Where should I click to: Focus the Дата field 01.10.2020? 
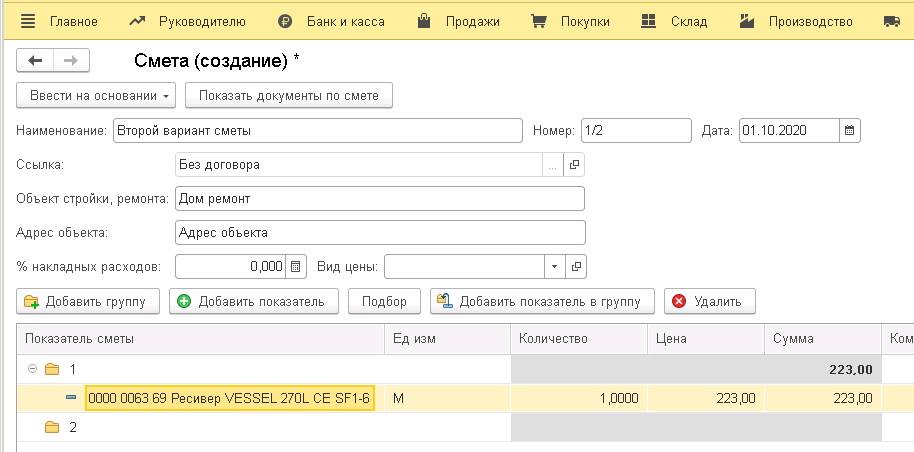[789, 131]
